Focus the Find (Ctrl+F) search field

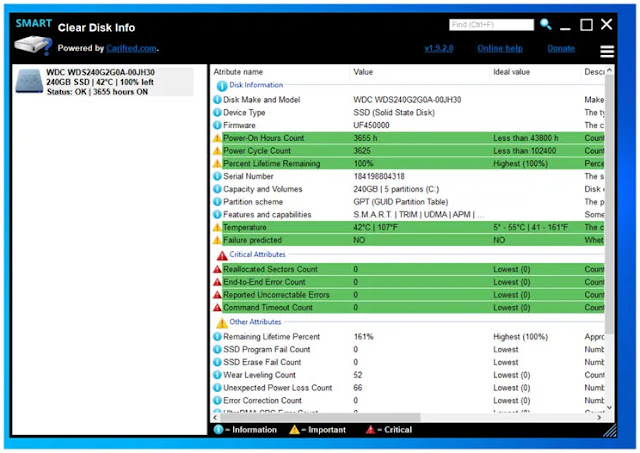[491, 25]
